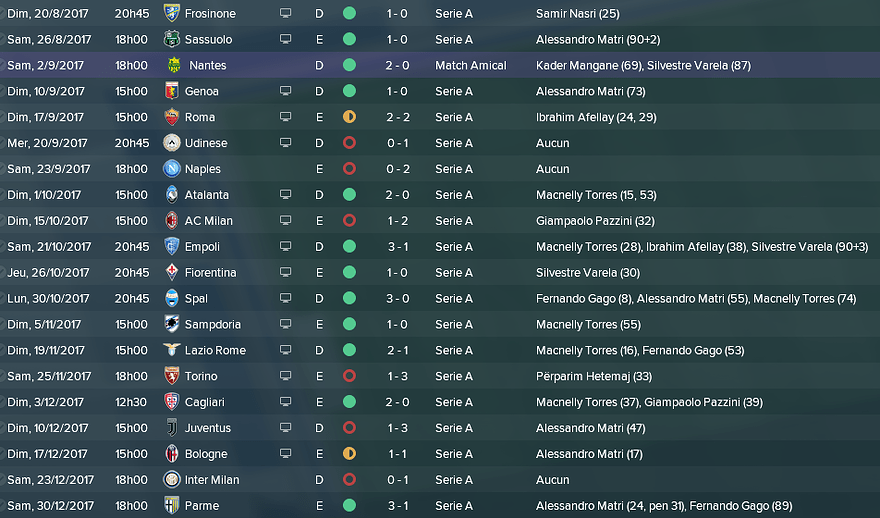Viewport: 880px width, 518px height.
Task: Click the orange draw indicator for Roma match
Action: click(x=349, y=117)
